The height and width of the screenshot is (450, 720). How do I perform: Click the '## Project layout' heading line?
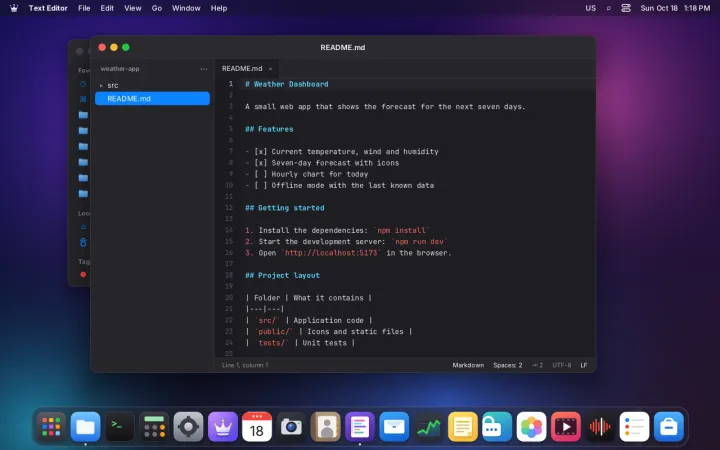point(282,275)
